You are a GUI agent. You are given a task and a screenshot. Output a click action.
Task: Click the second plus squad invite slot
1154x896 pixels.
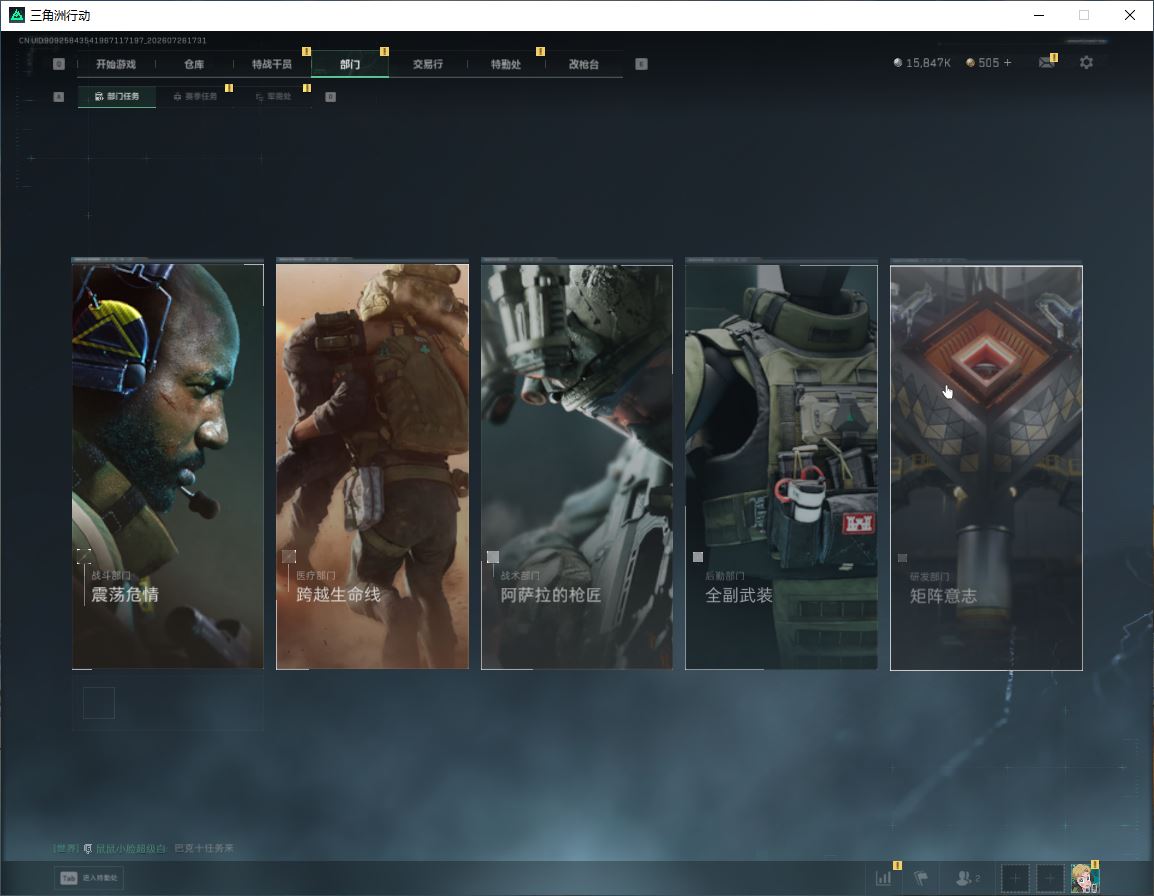pyautogui.click(x=1050, y=878)
